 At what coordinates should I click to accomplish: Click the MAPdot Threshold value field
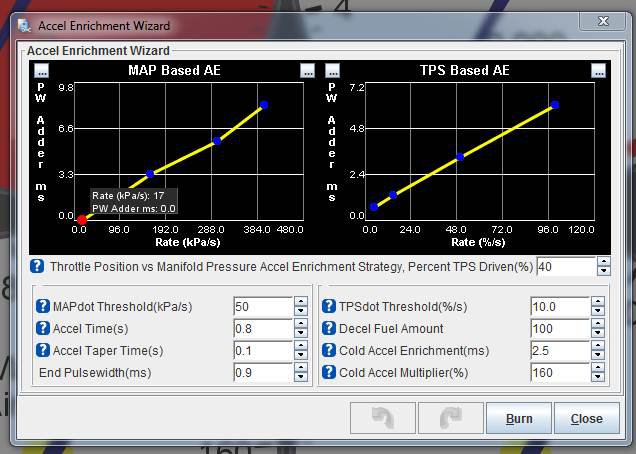(262, 307)
